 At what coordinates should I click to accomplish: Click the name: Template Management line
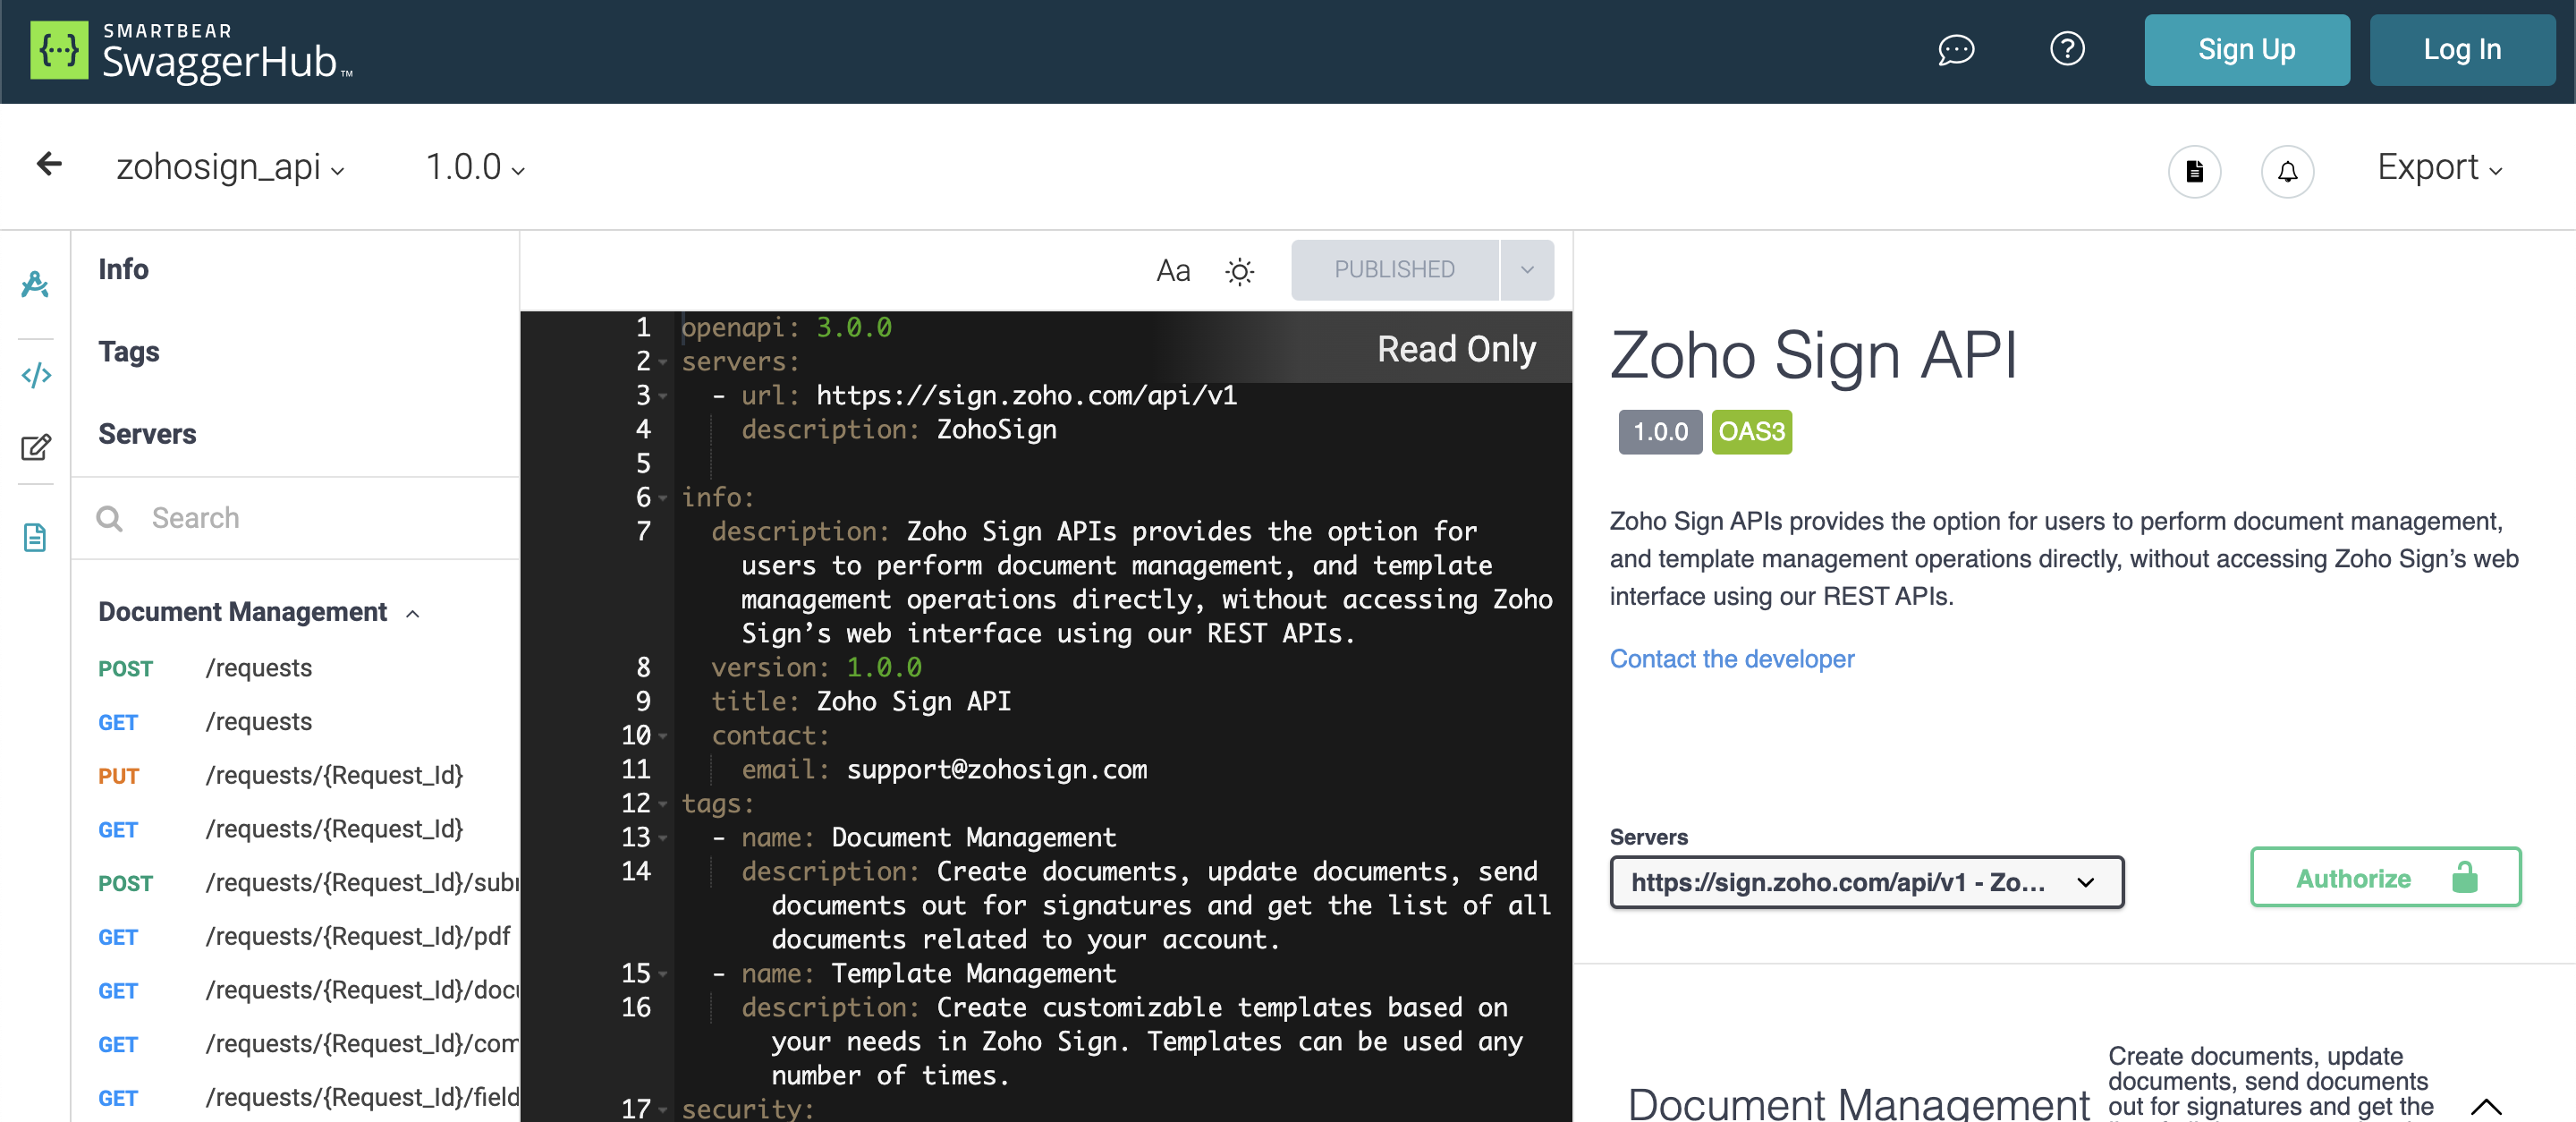tap(913, 974)
